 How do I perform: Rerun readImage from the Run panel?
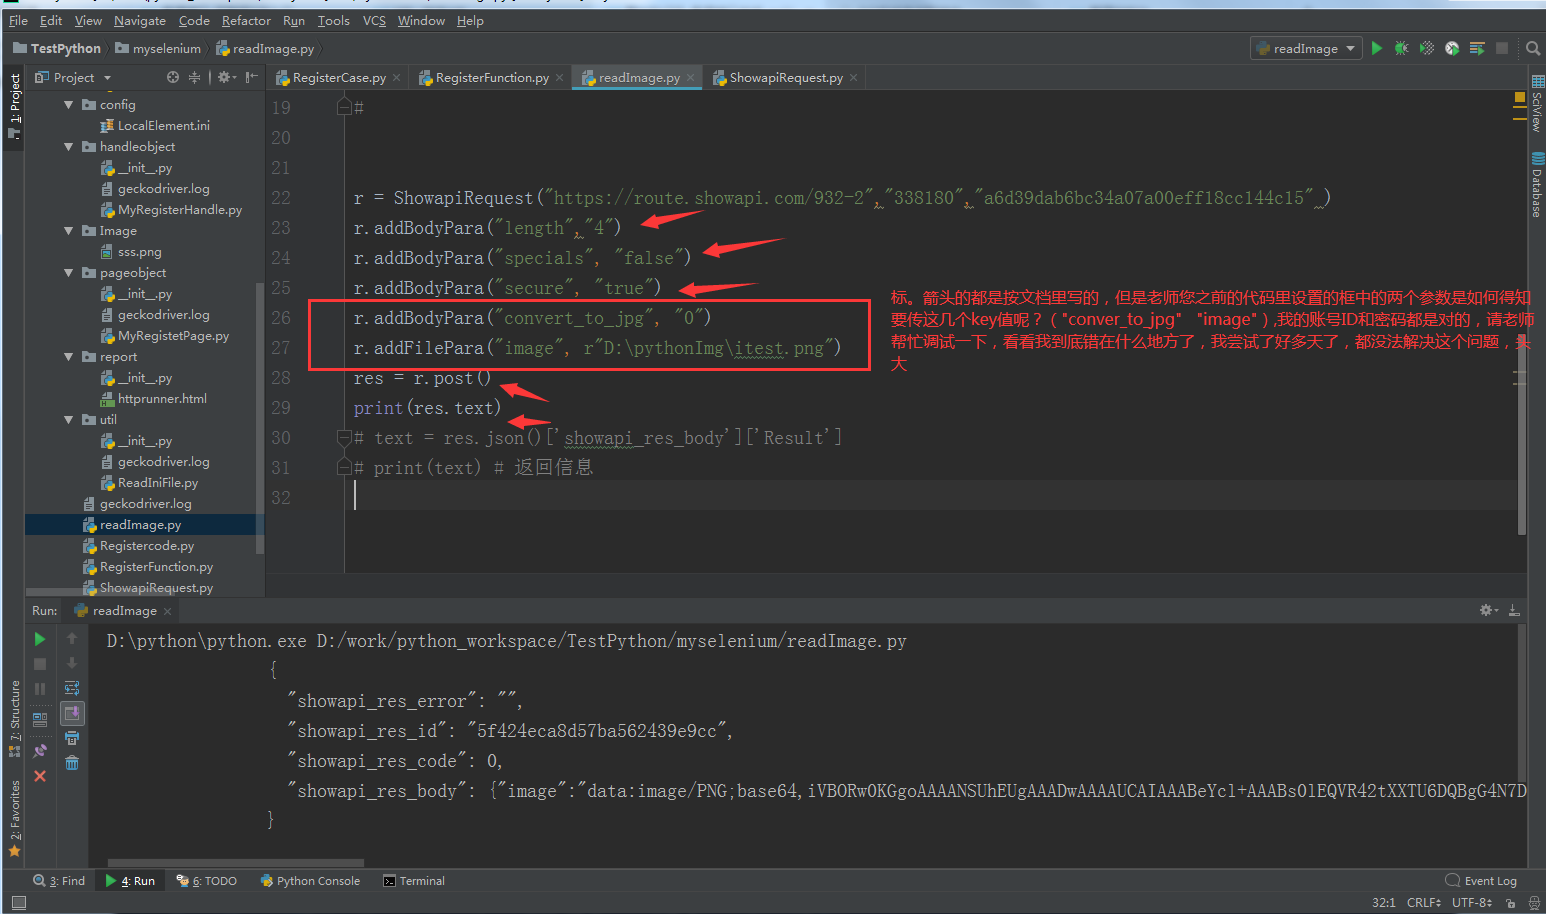click(40, 639)
